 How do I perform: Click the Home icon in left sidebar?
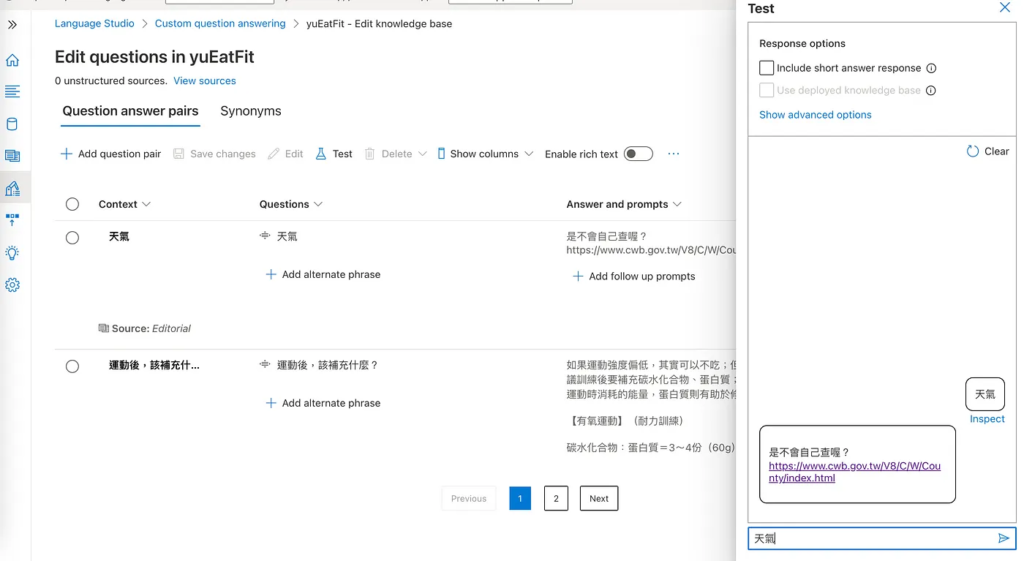(x=12, y=60)
